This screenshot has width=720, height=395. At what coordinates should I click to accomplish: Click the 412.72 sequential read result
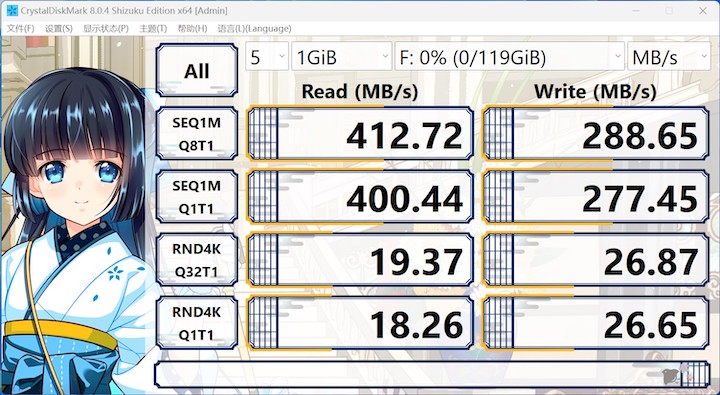pos(360,134)
